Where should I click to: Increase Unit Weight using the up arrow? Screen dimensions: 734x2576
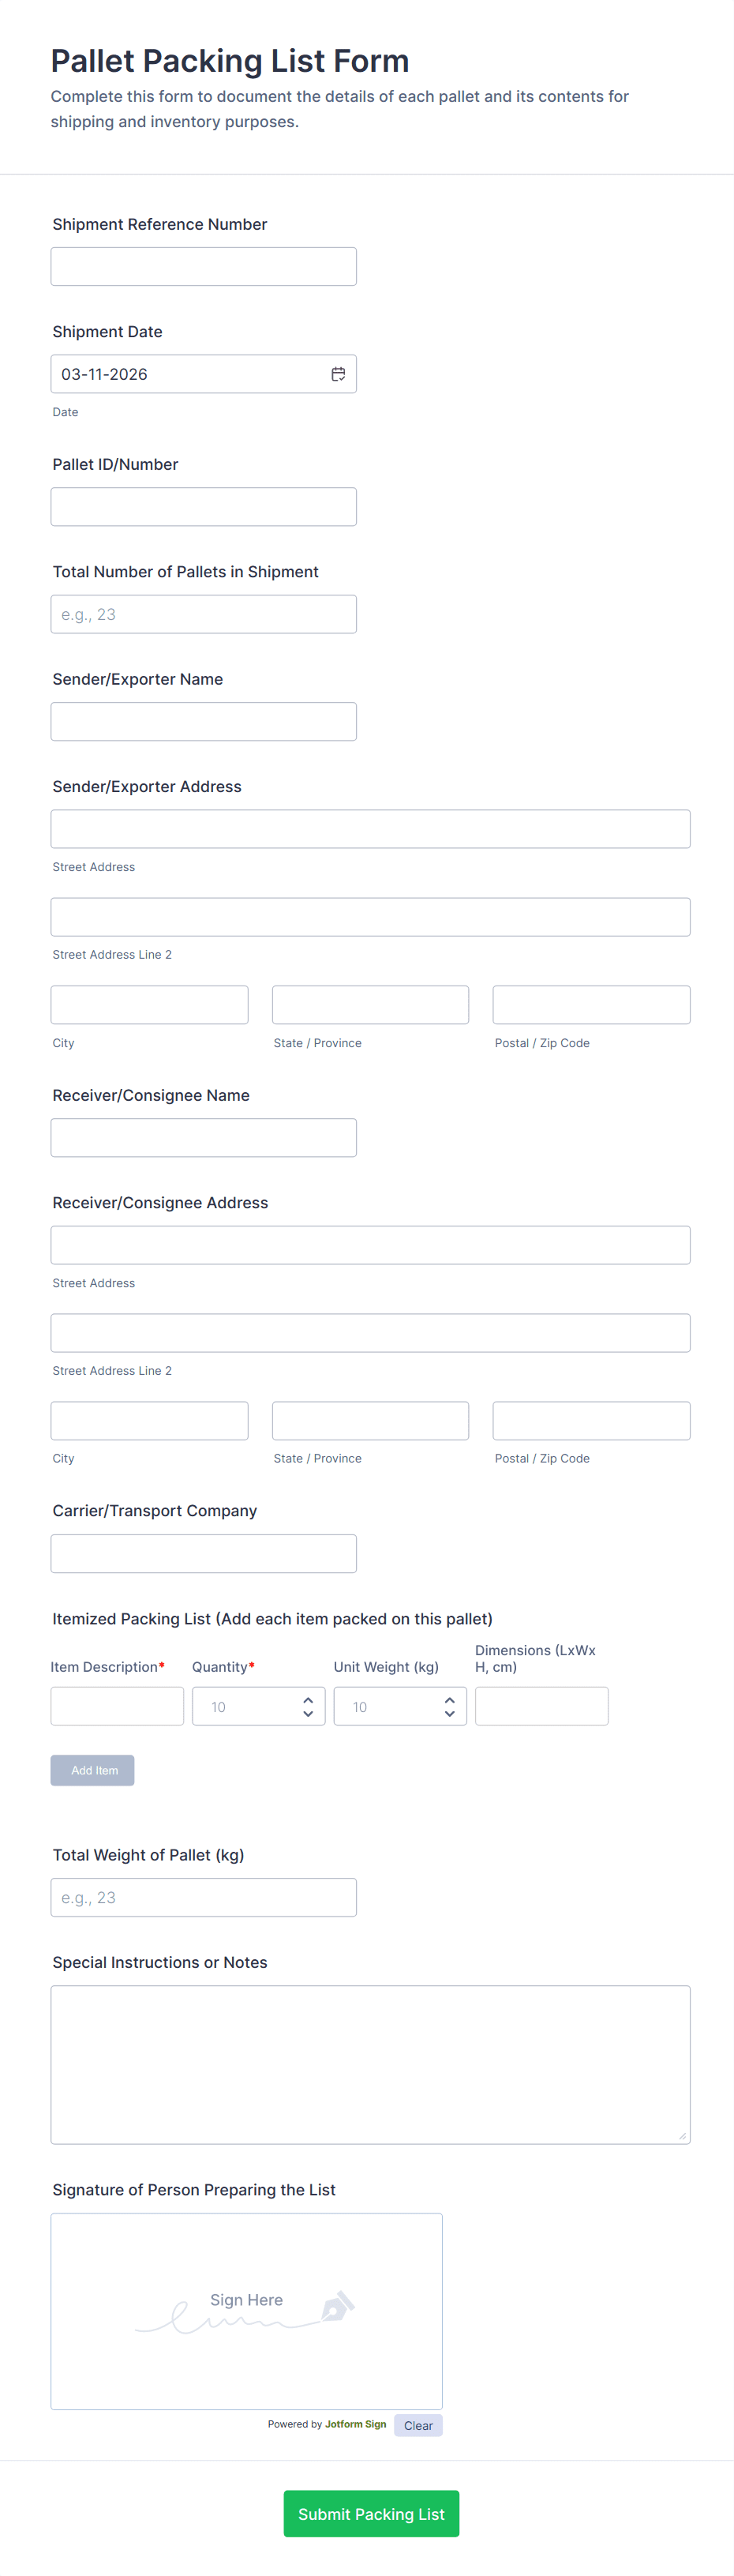pyautogui.click(x=450, y=1700)
